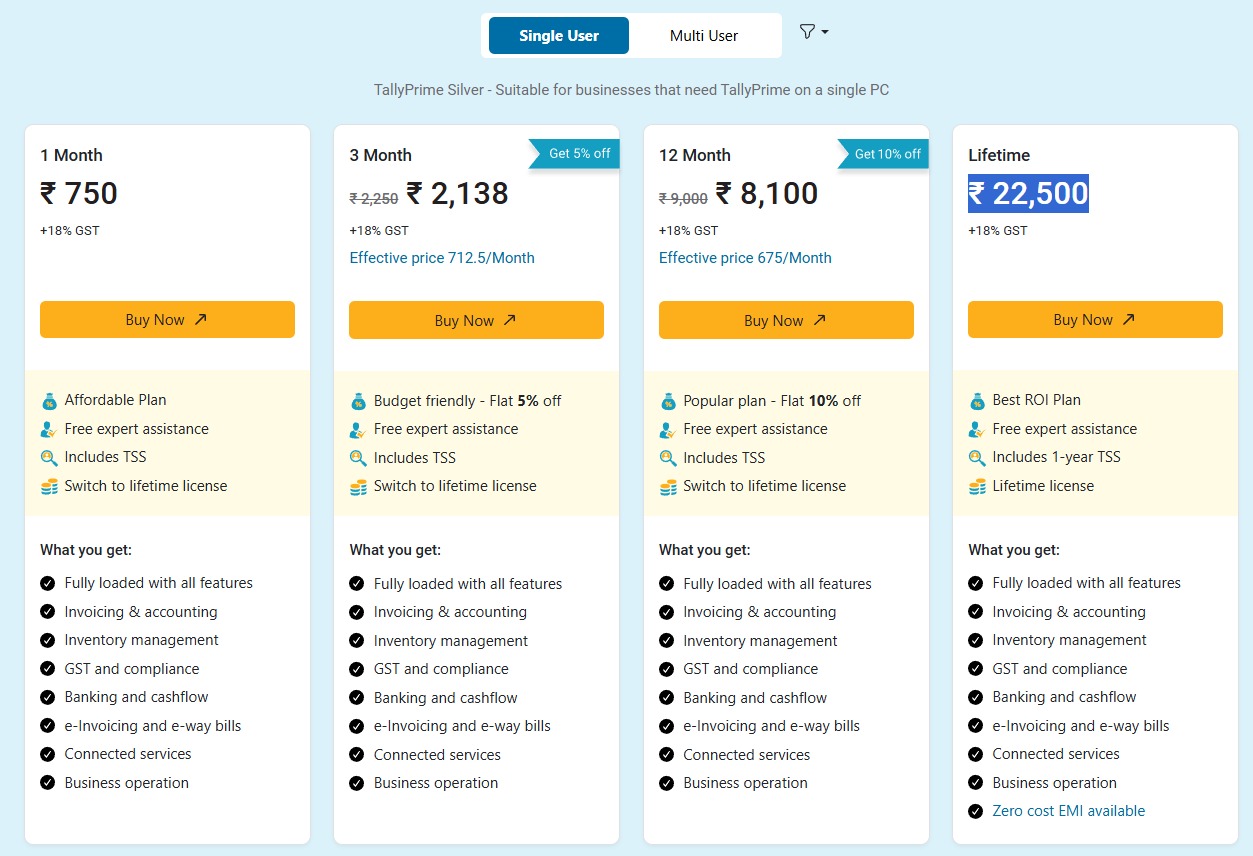Click Buy Now for 3 Month plan
Viewport: 1253px width, 856px height.
476,321
